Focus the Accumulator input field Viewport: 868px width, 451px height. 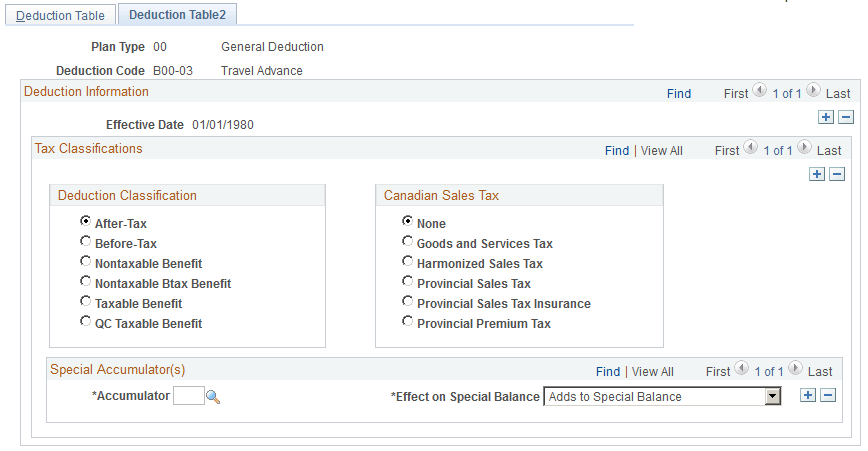point(189,396)
